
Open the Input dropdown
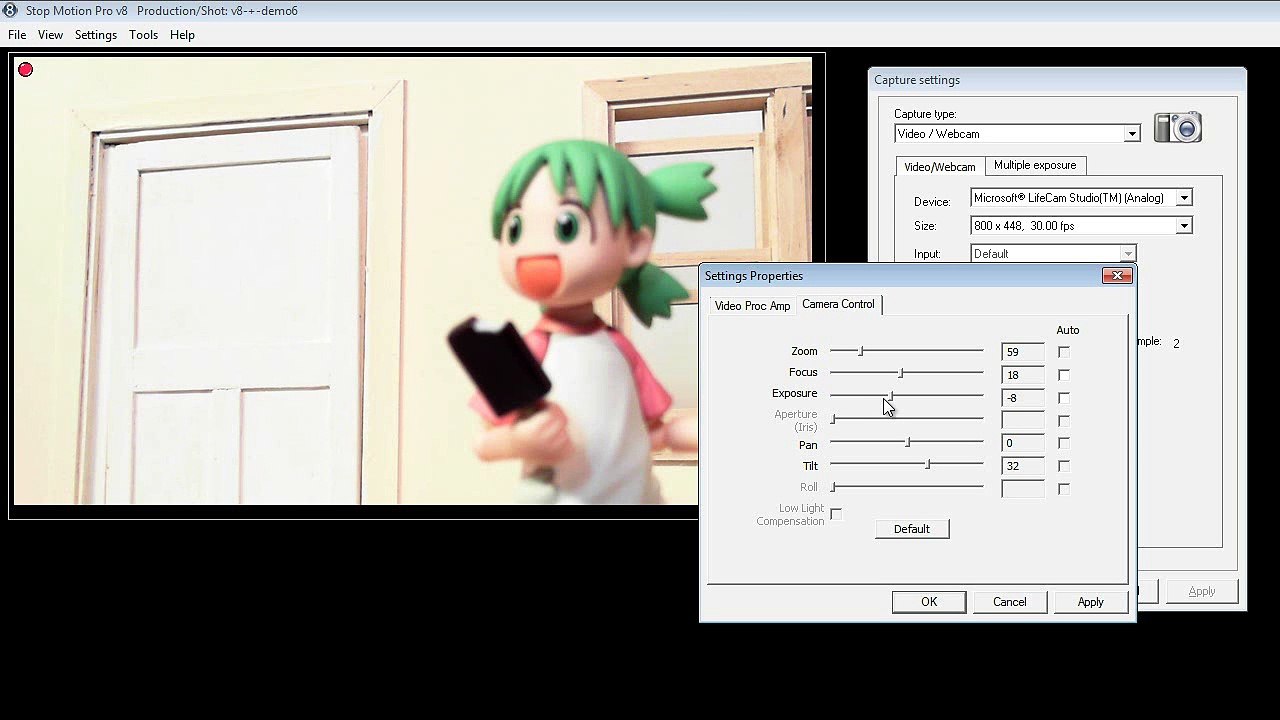point(1128,254)
